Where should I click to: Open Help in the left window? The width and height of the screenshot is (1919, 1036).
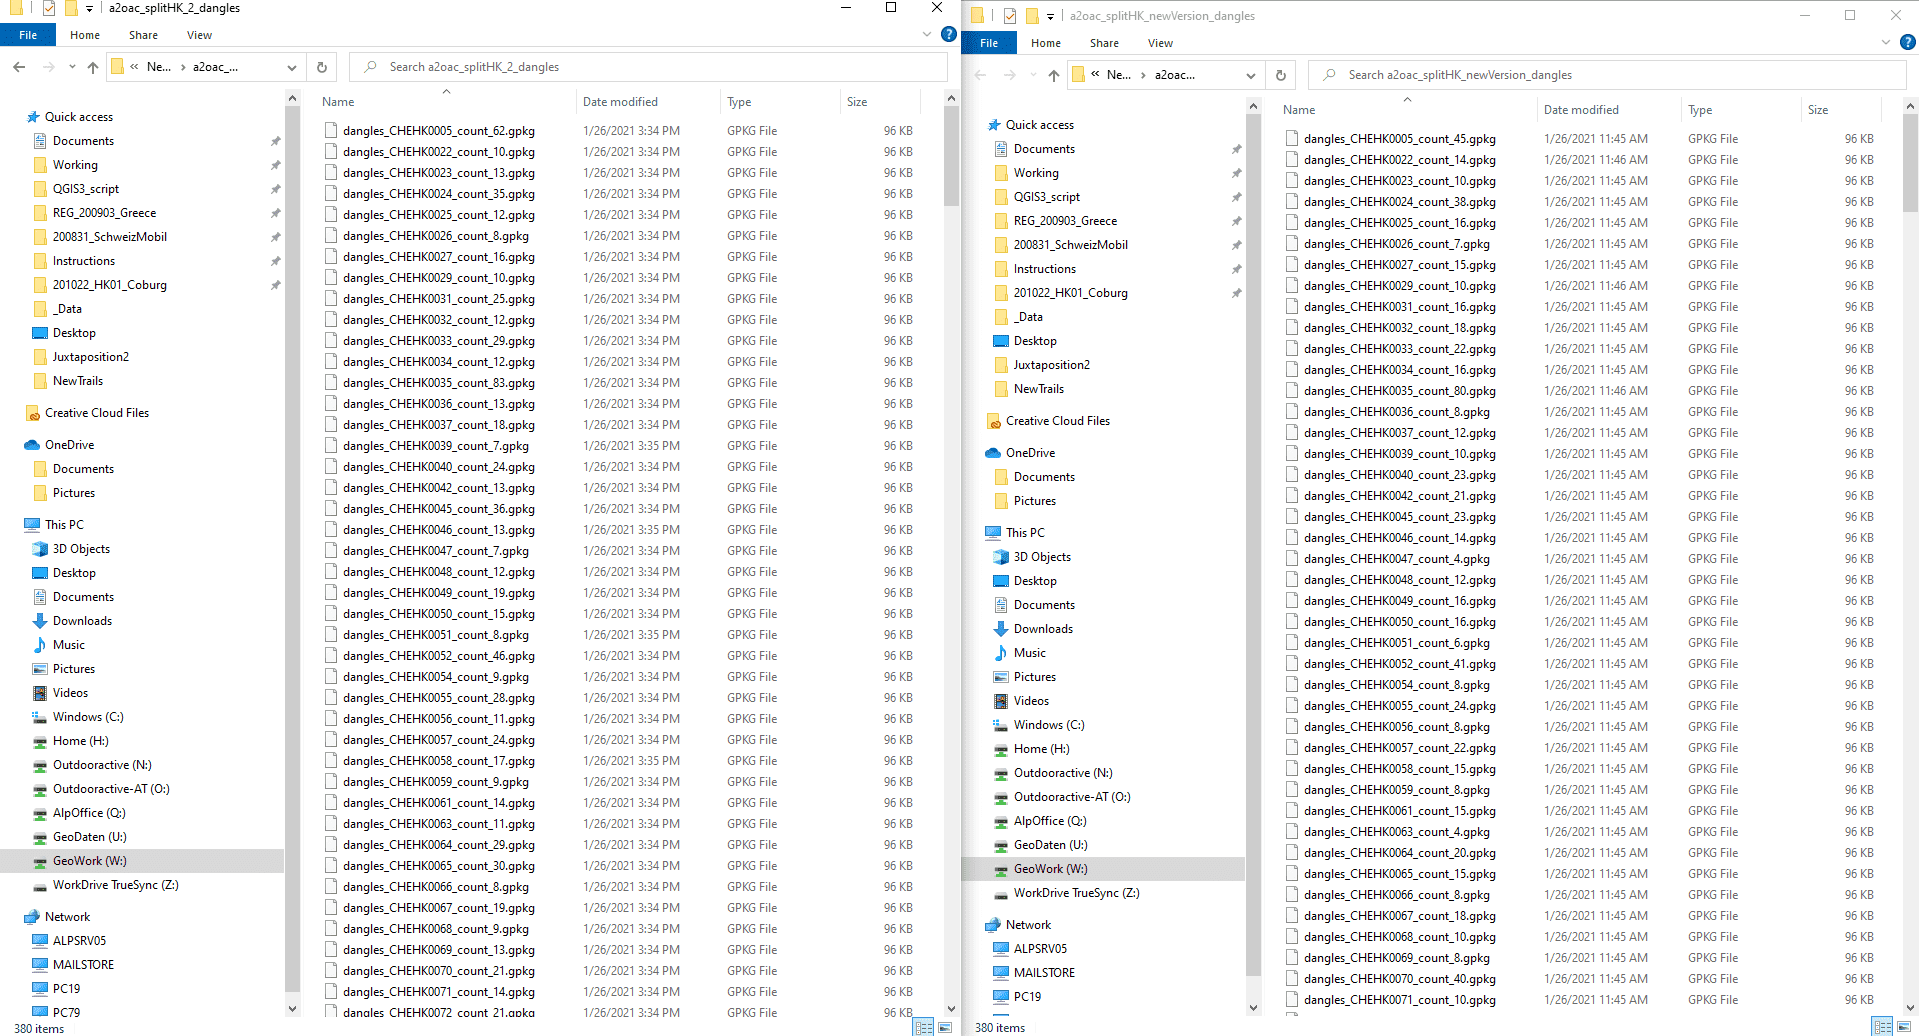tap(949, 34)
